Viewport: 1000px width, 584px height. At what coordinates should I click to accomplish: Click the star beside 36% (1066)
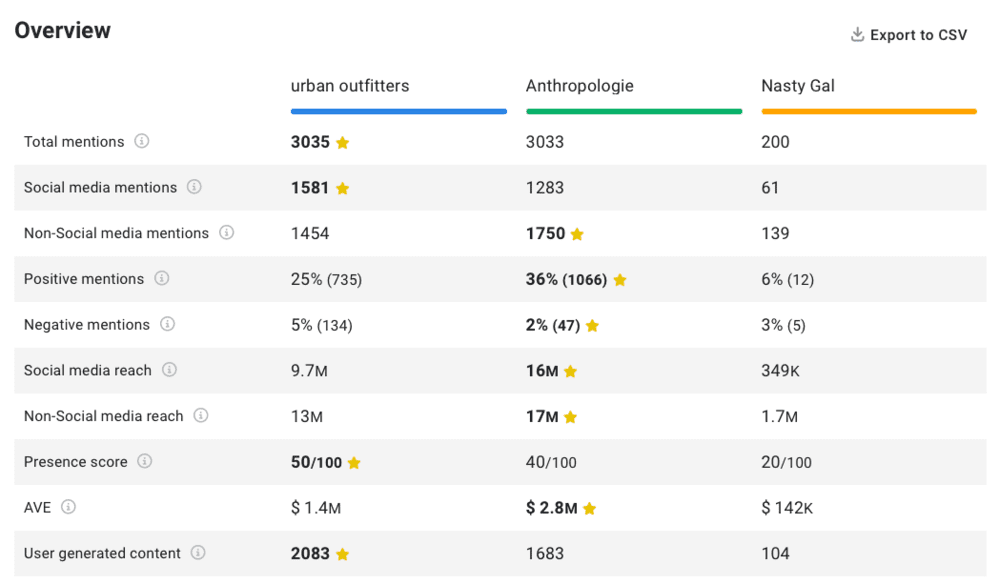click(620, 280)
